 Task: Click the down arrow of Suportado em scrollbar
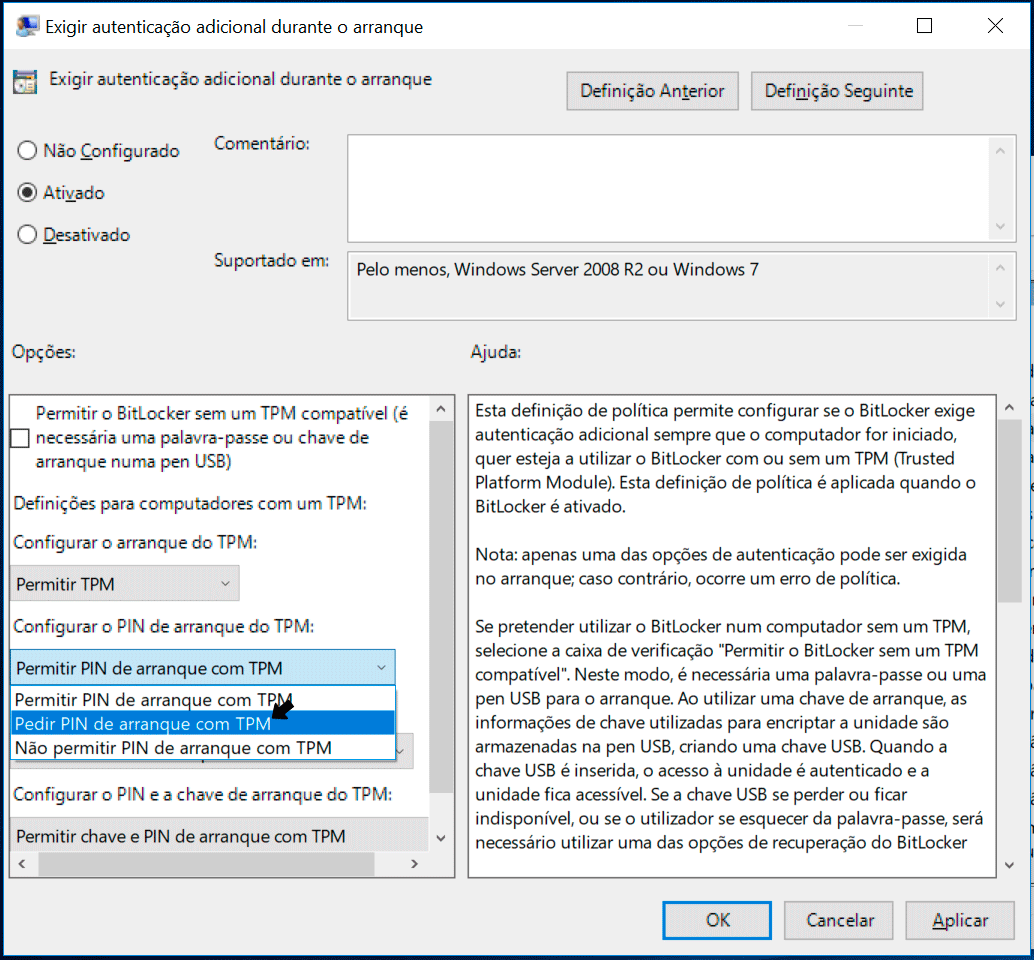(x=1000, y=305)
